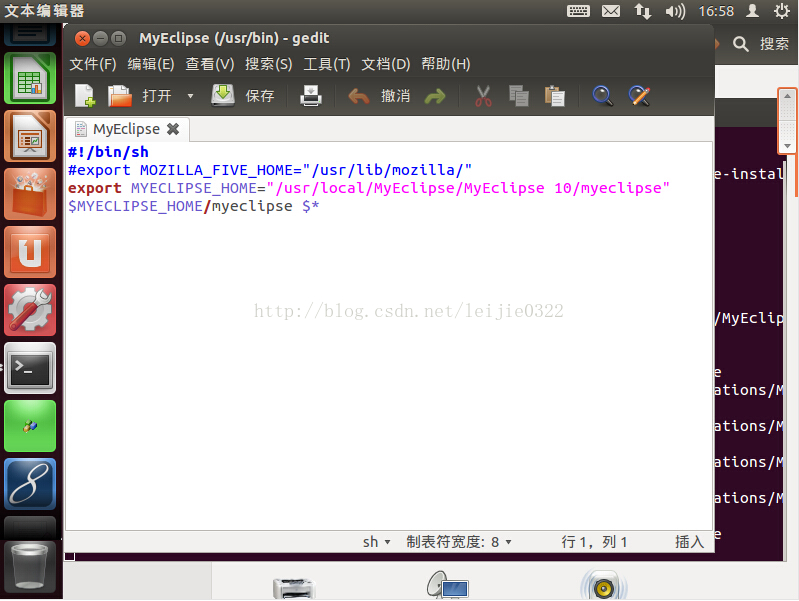Open find and replace icon
Viewport: 799px width, 601px height.
(x=639, y=96)
